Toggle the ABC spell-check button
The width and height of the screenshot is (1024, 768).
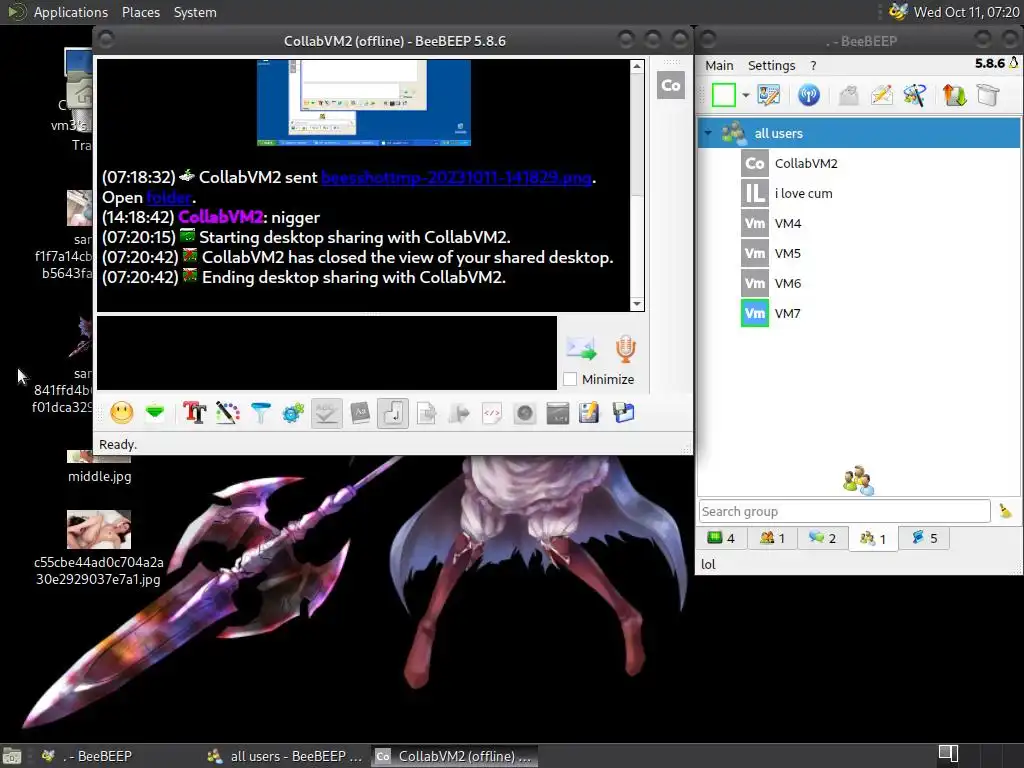click(x=327, y=413)
